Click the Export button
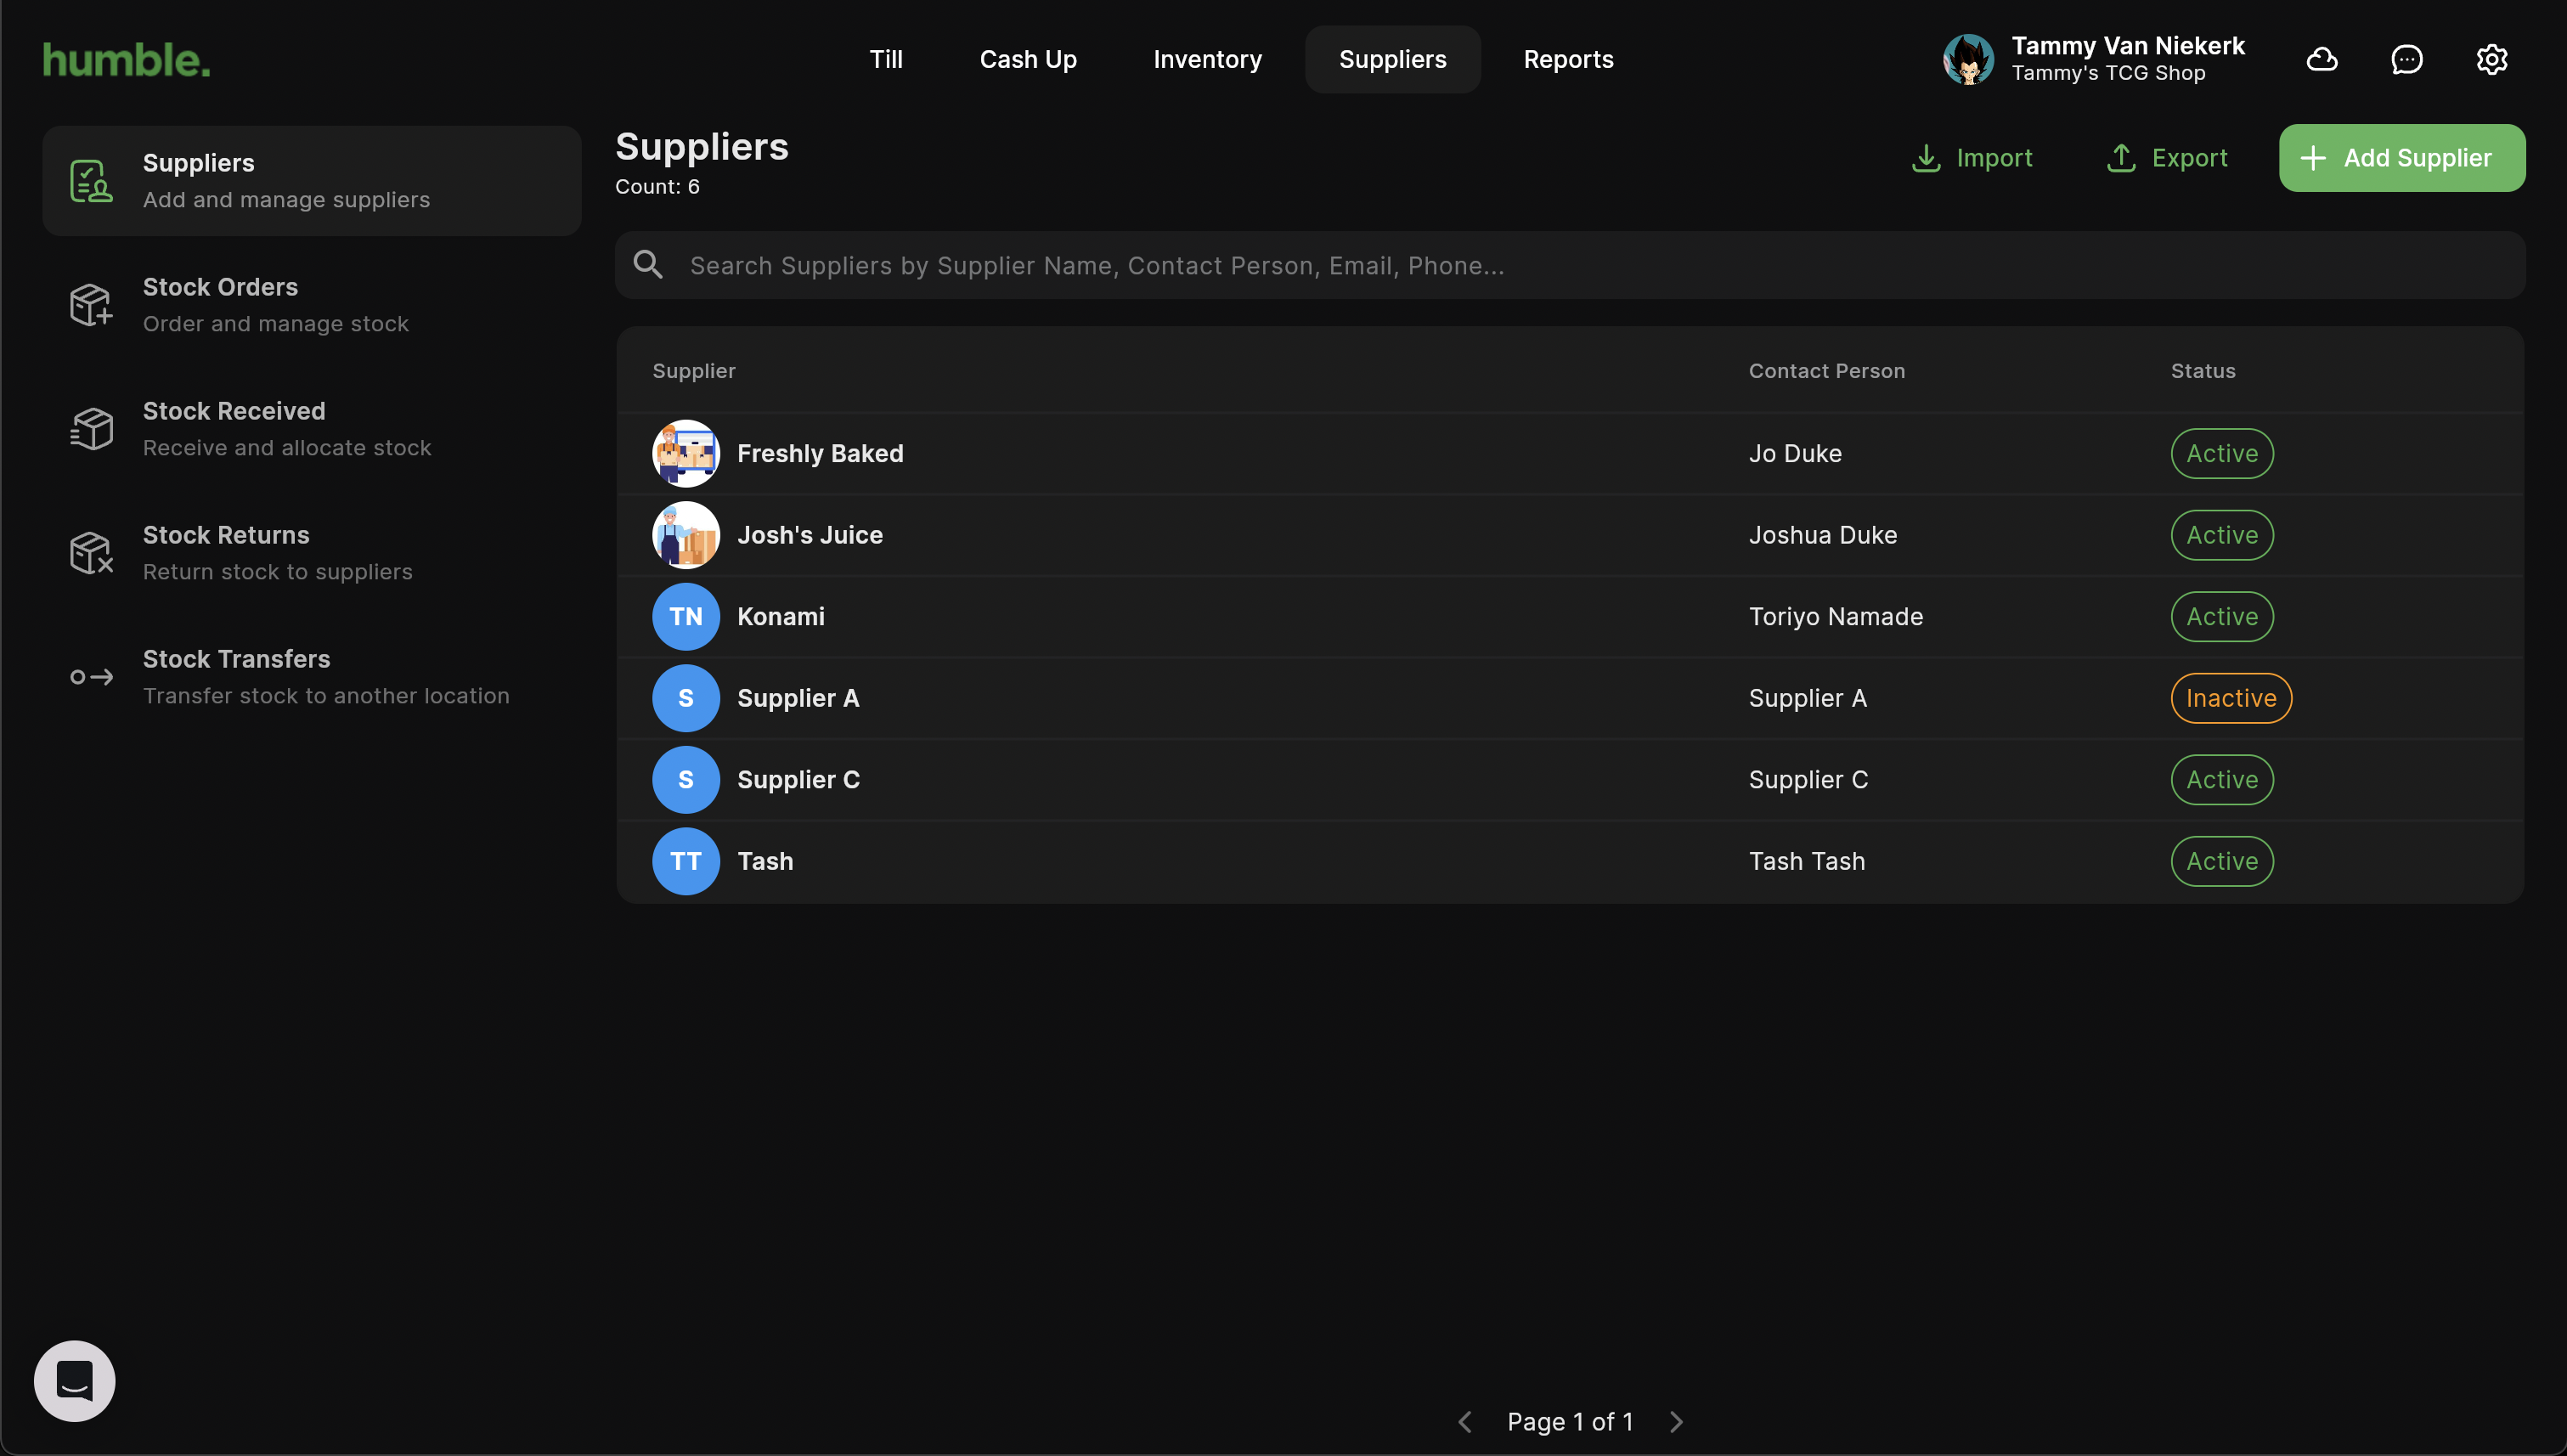 pyautogui.click(x=2167, y=158)
